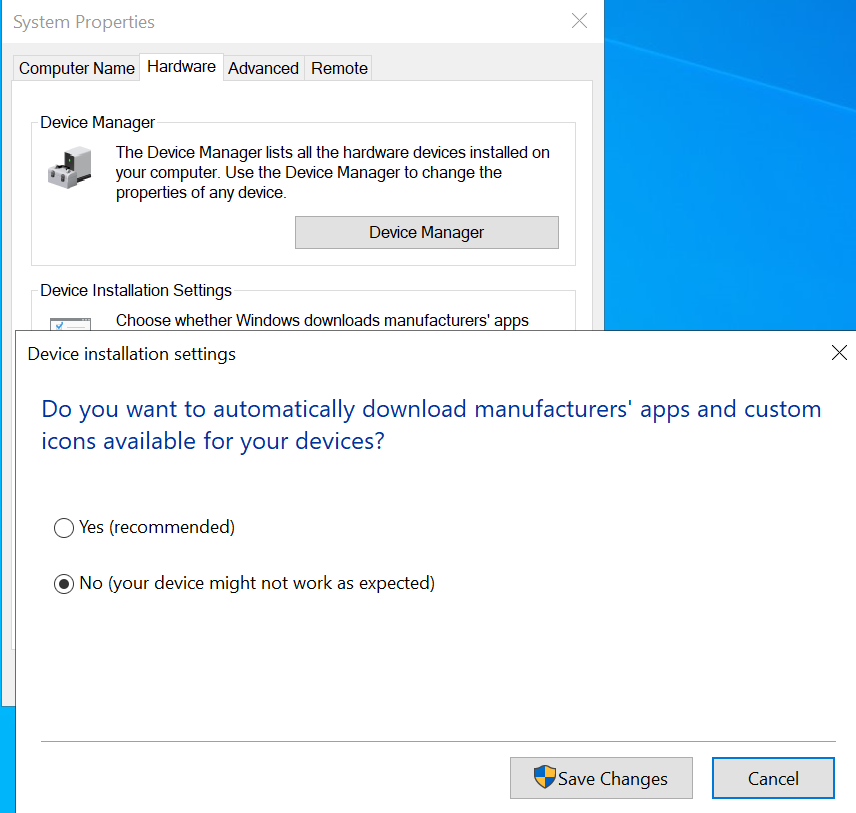856x813 pixels.
Task: Close the System Properties window
Action: coord(579,21)
